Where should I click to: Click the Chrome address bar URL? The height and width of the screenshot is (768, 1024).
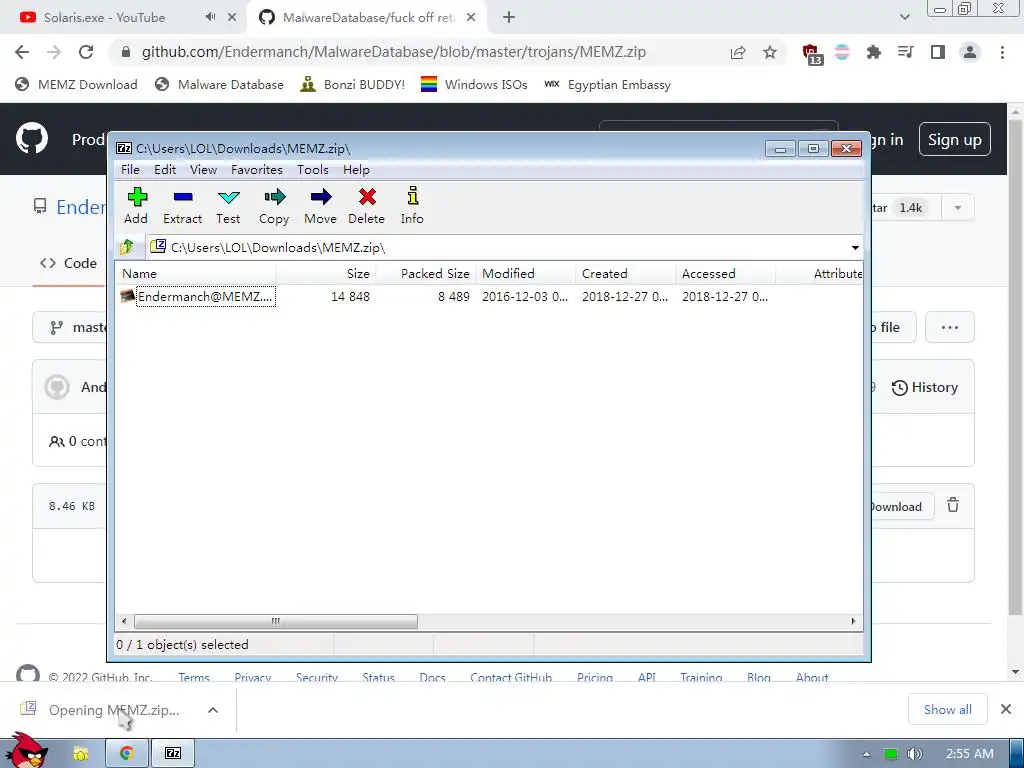tap(394, 52)
